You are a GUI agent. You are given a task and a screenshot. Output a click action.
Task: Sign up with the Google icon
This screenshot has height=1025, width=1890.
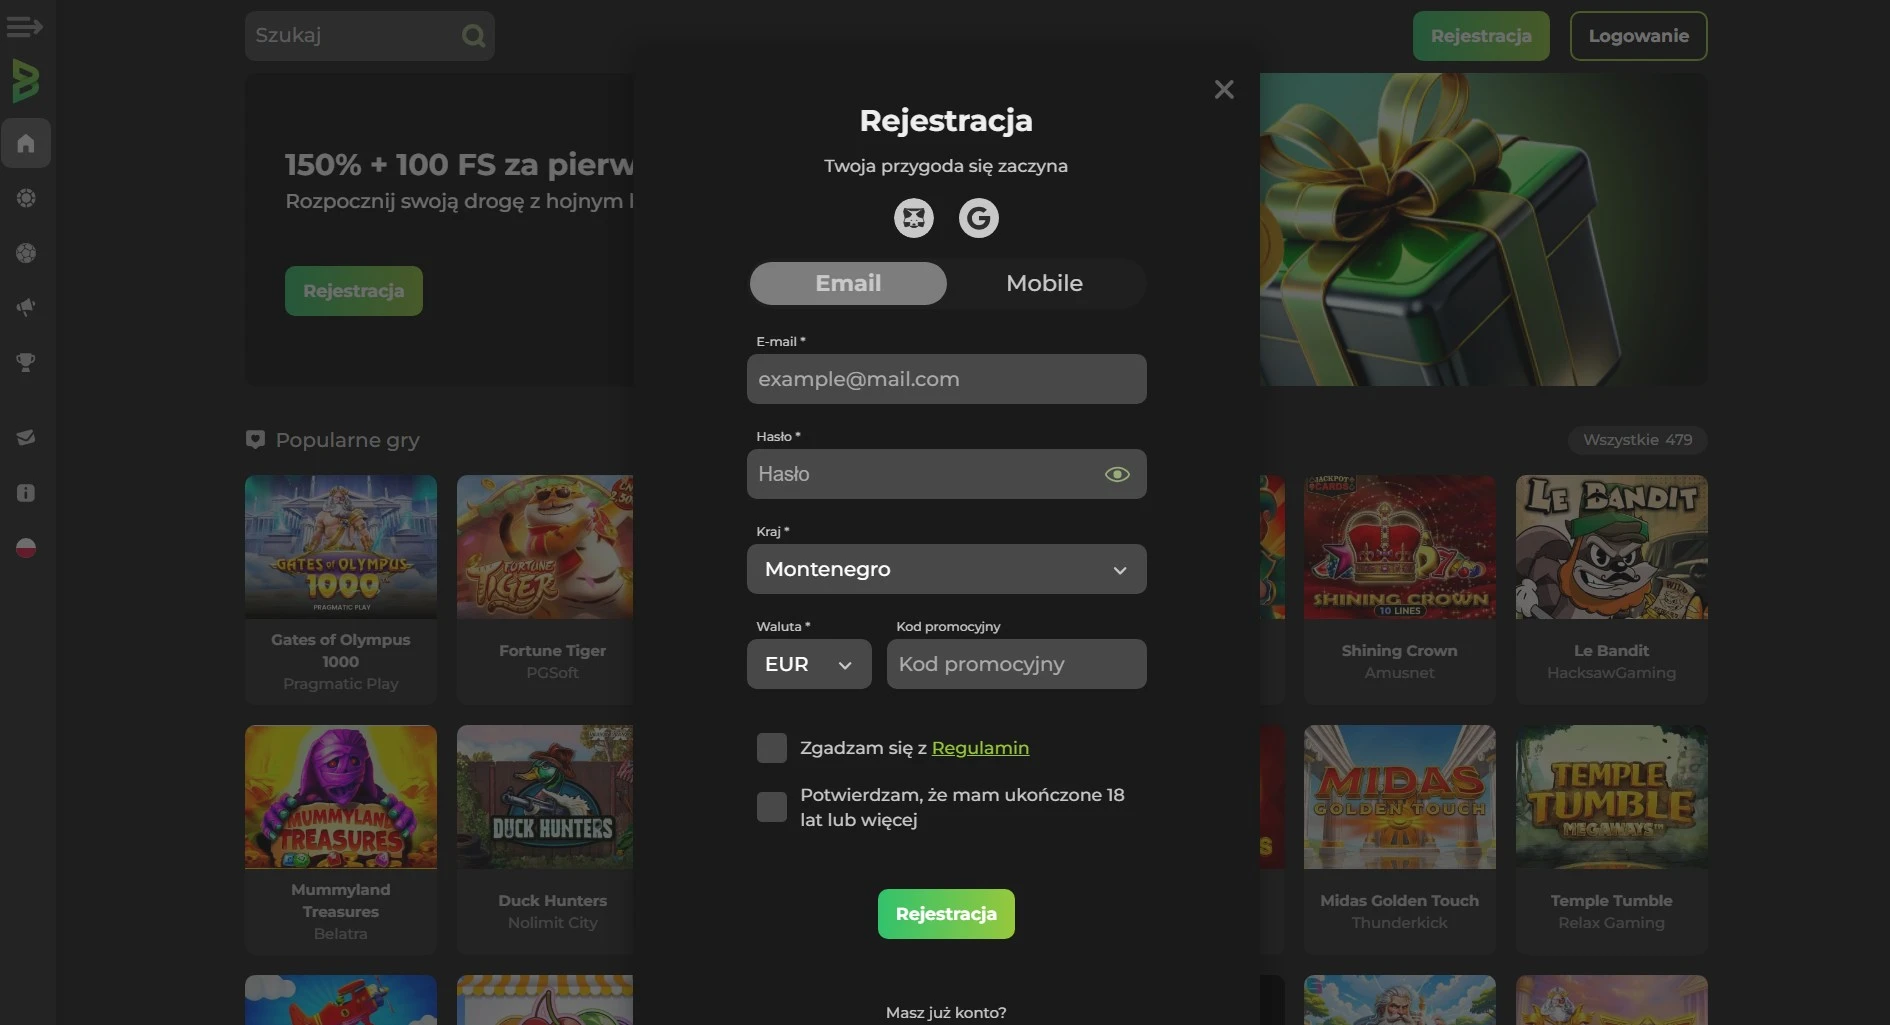click(x=978, y=218)
